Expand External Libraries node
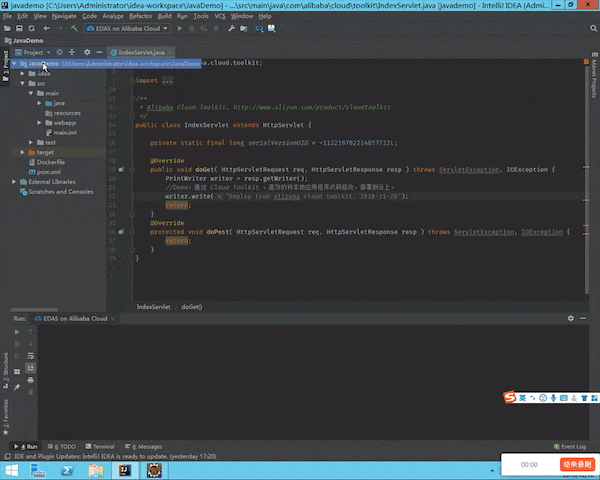This screenshot has width=600, height=480. [14, 182]
